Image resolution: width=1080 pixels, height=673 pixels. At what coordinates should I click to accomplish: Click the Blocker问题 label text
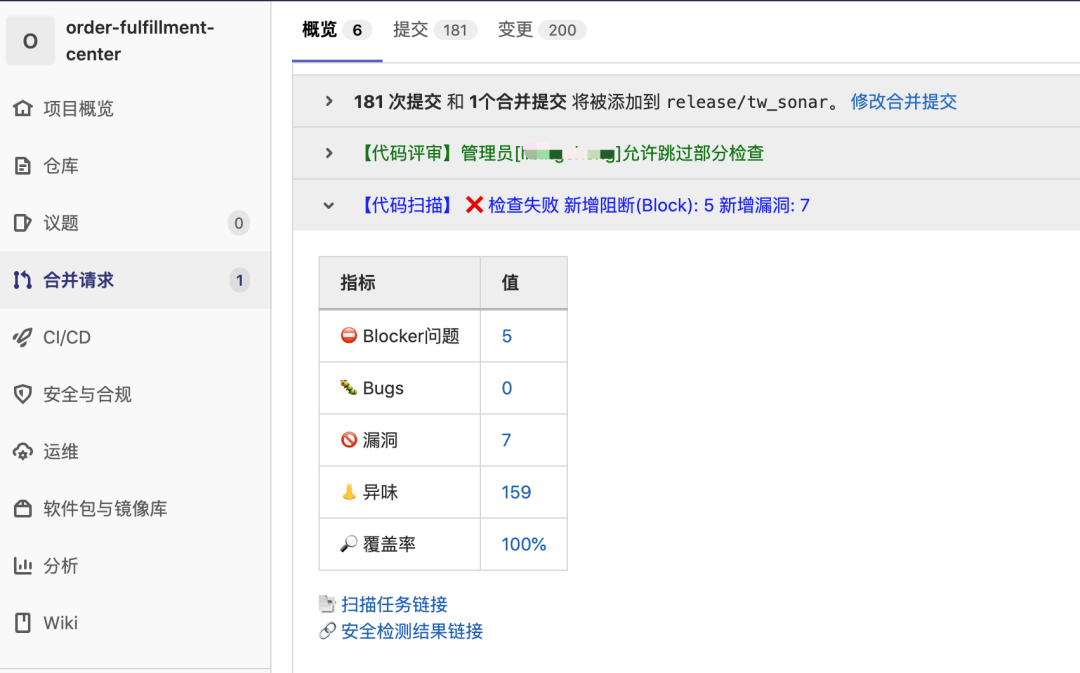411,336
